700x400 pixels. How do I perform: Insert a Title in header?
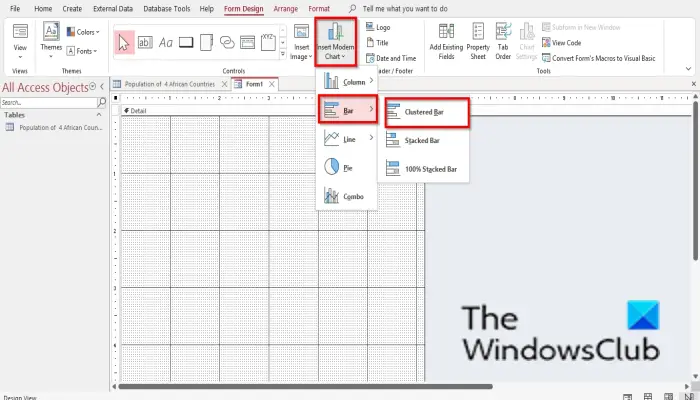coord(377,43)
